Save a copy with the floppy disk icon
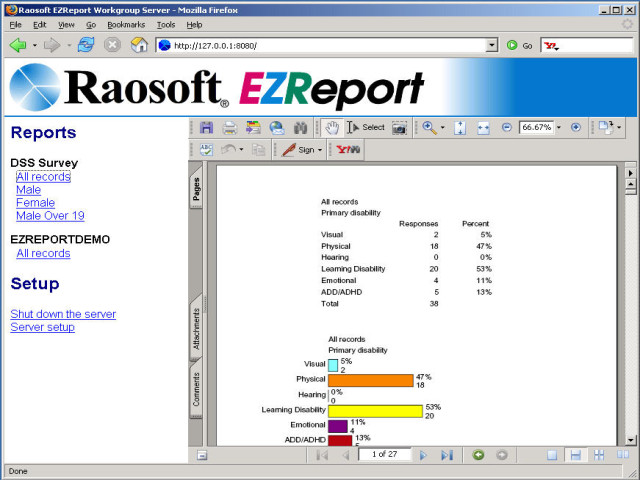This screenshot has height=480, width=640. 207,128
